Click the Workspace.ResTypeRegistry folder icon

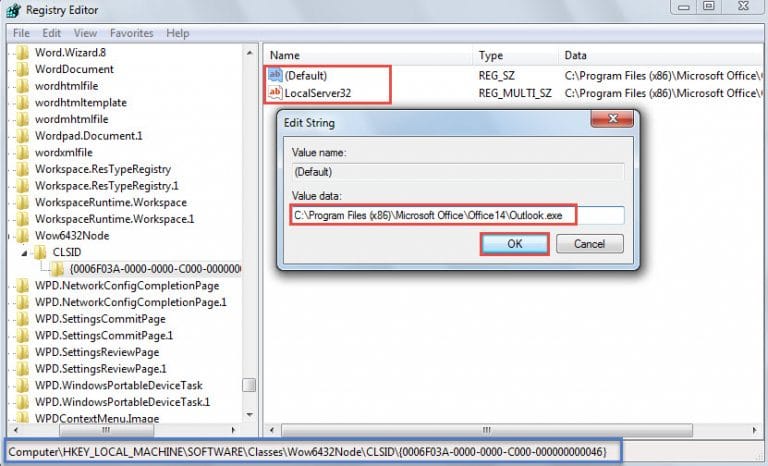(23, 169)
